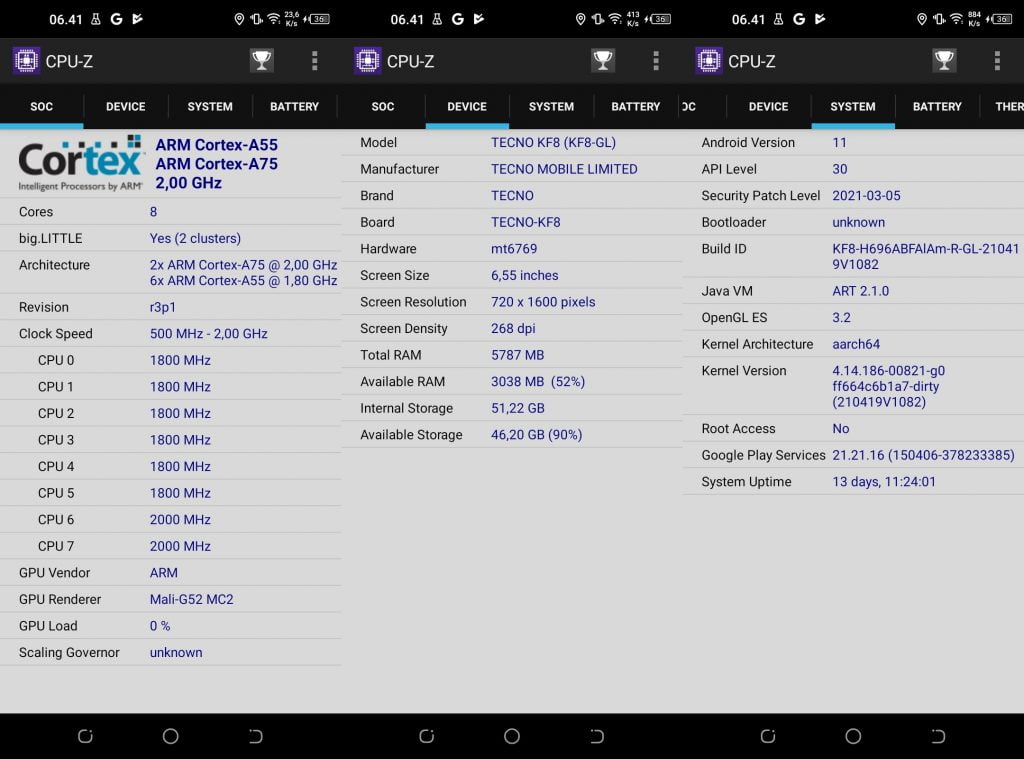Tap the recent apps nav button on SYSTEM screen
This screenshot has width=1024, height=759.
coord(768,736)
